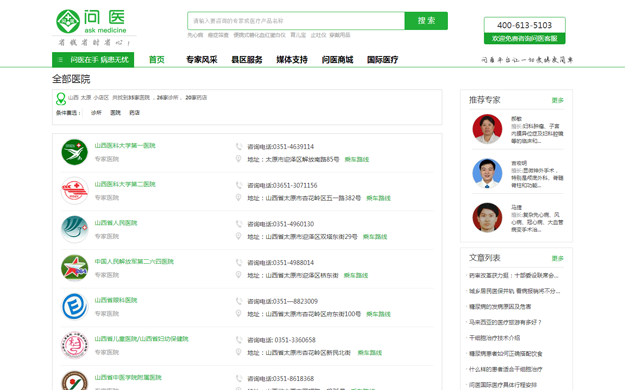The width and height of the screenshot is (625, 390).
Task: Open 中国人民解放军第二六四医院 name link
Action: point(134,262)
